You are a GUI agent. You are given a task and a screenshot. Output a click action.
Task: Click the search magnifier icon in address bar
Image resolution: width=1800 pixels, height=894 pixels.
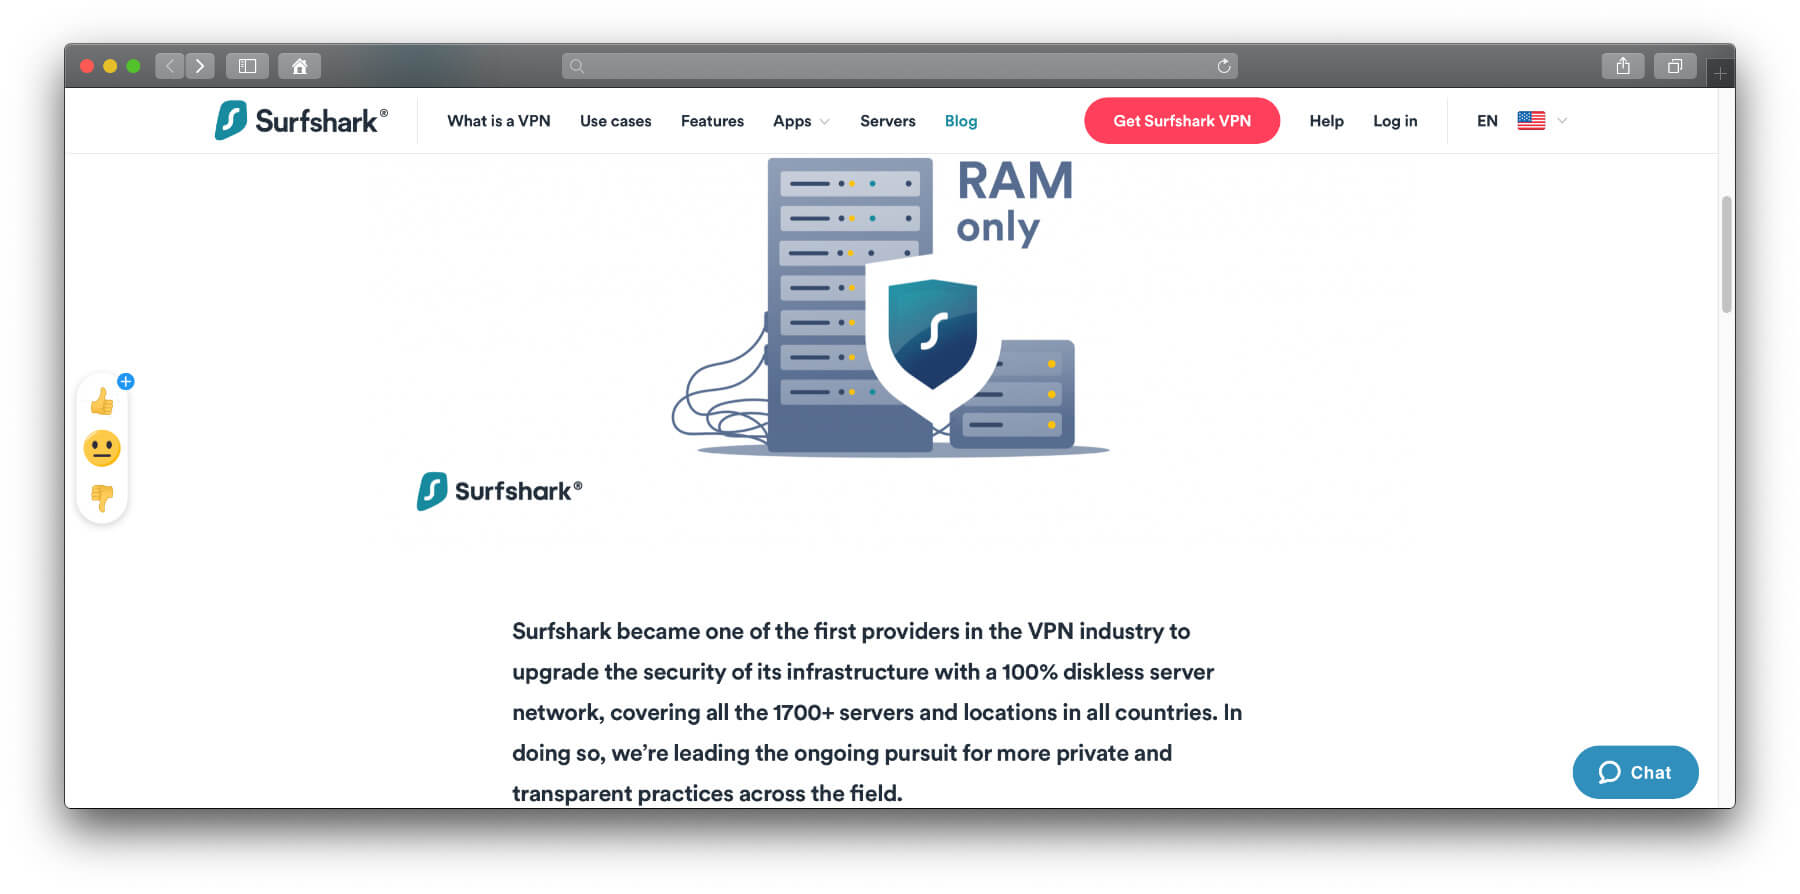point(577,66)
